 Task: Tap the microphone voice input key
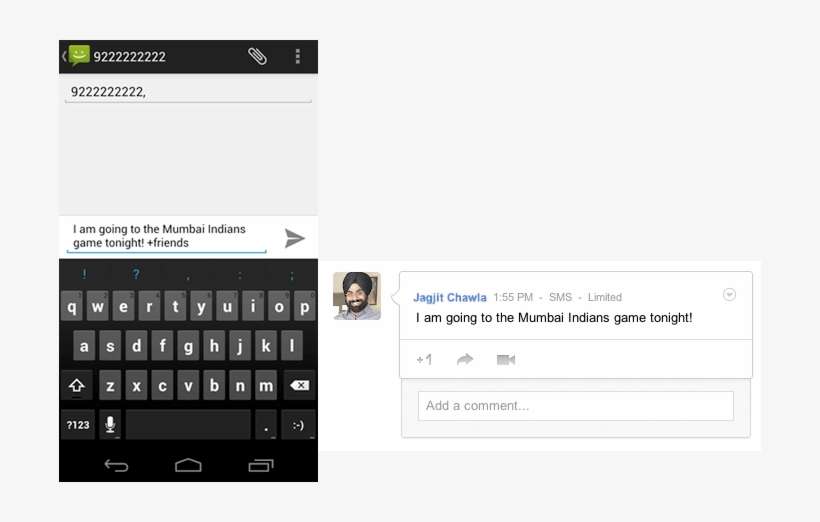coord(109,424)
